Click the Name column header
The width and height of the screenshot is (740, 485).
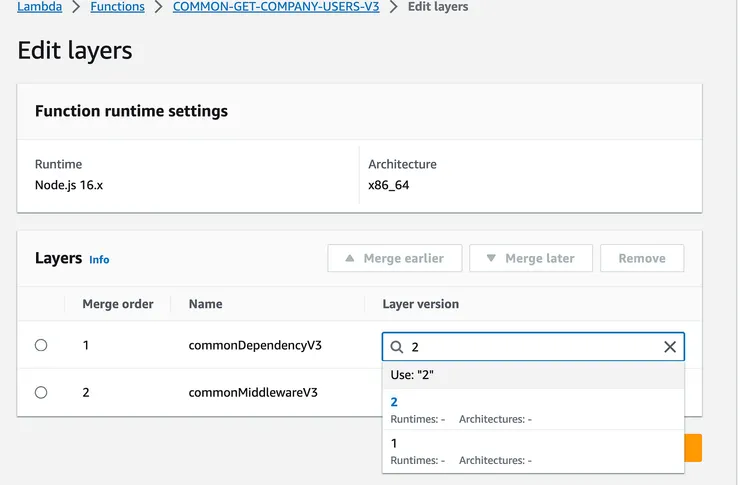click(205, 303)
